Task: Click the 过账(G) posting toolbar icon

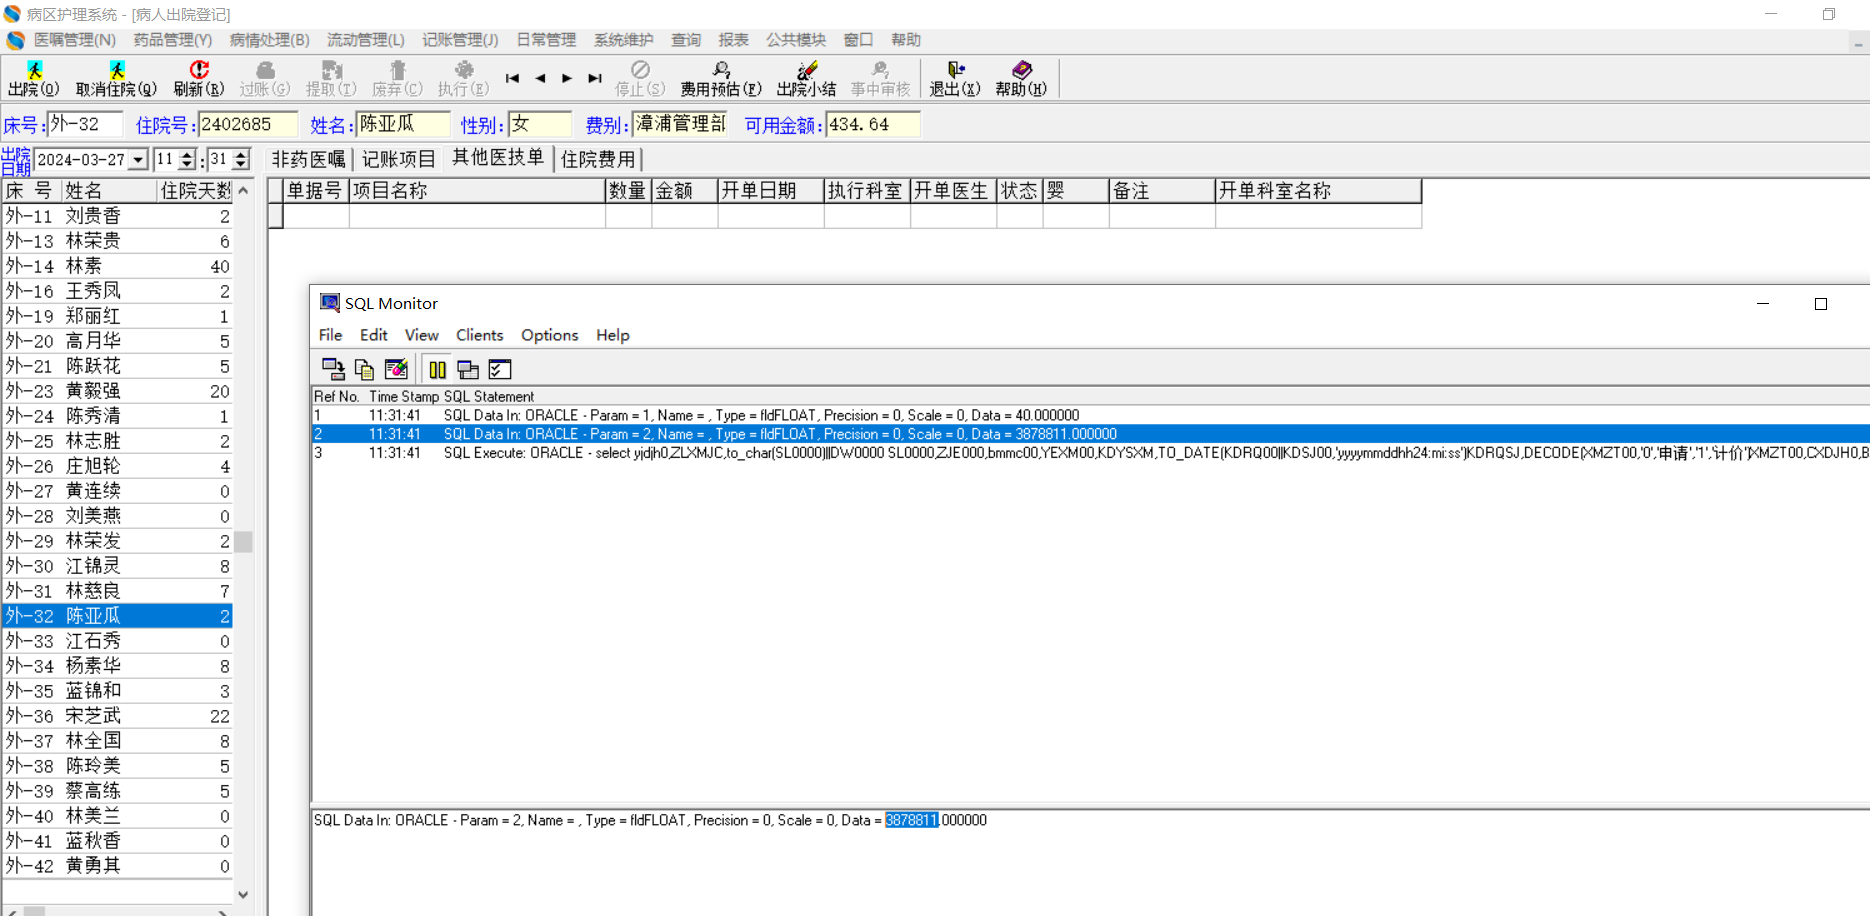Action: click(265, 78)
